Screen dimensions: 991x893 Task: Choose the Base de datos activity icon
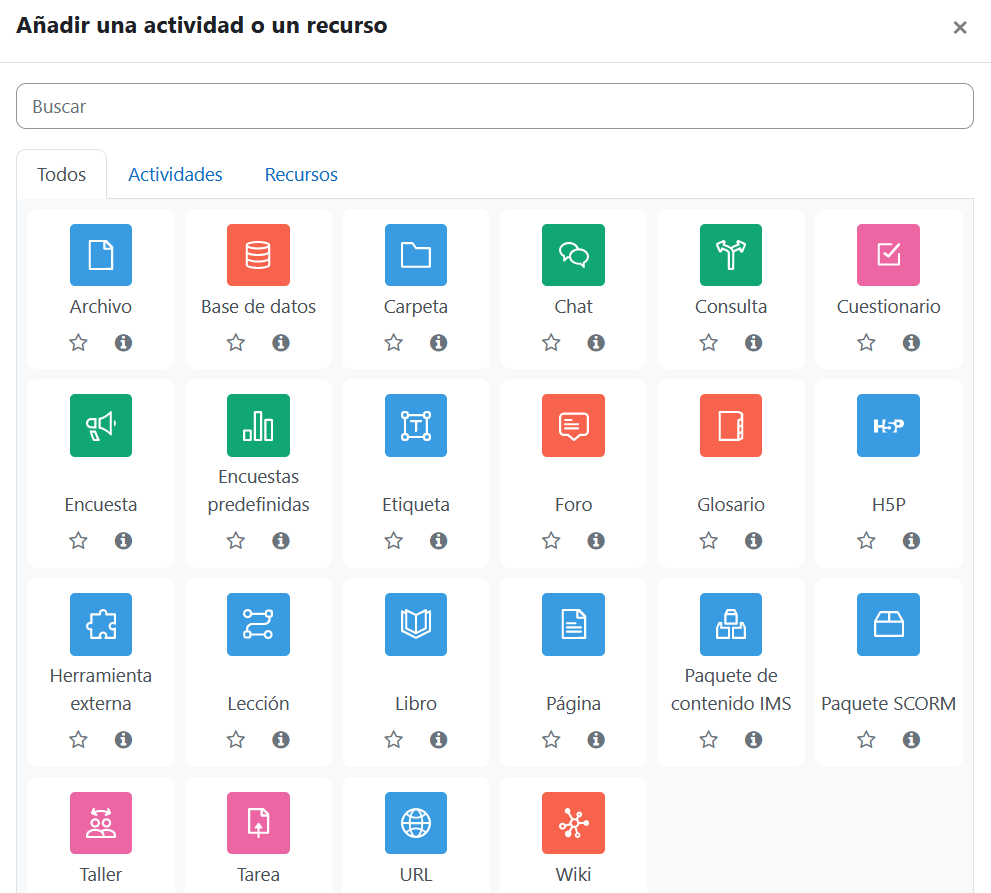tap(258, 255)
